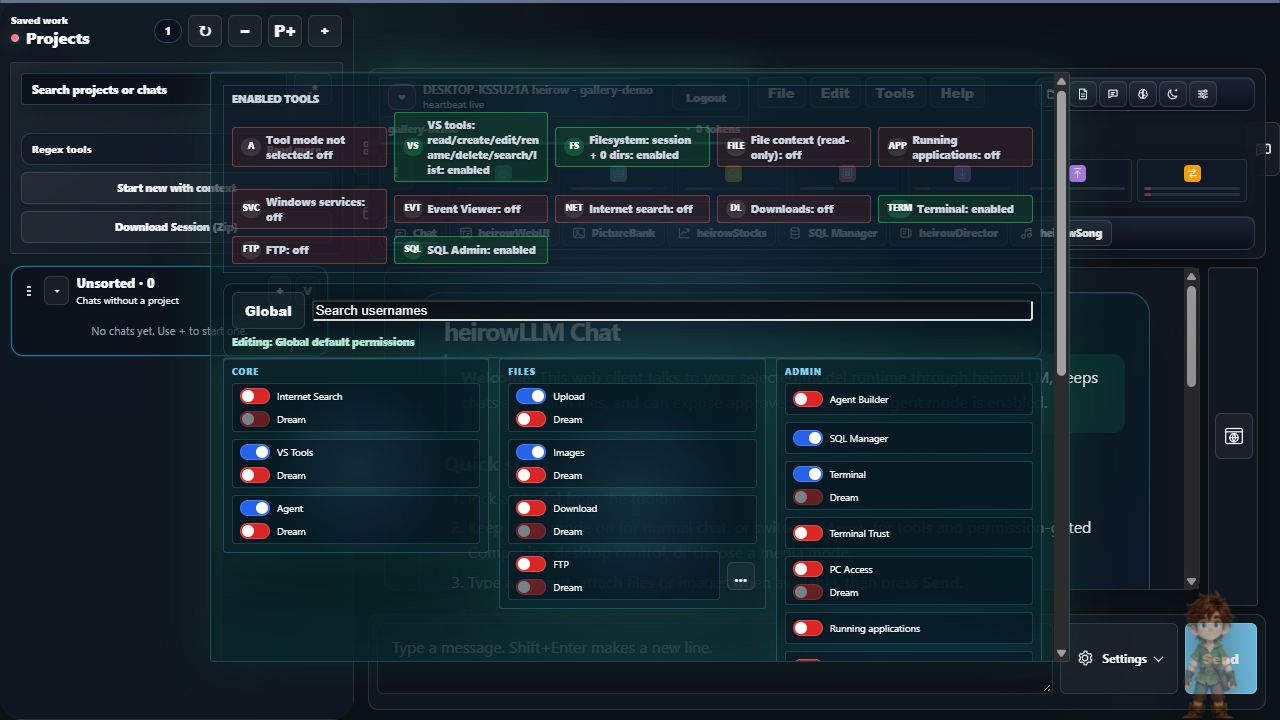Click the VS tools enabled chip
Screen dimensions: 1280x720
click(471, 147)
